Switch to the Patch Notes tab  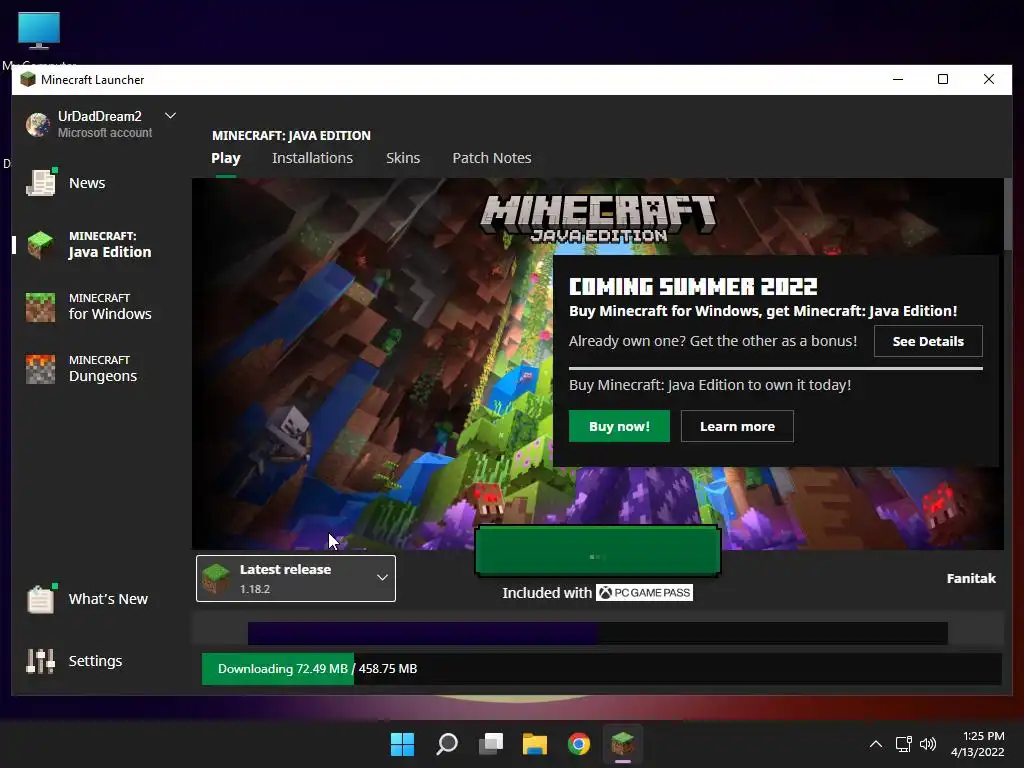[x=492, y=158]
